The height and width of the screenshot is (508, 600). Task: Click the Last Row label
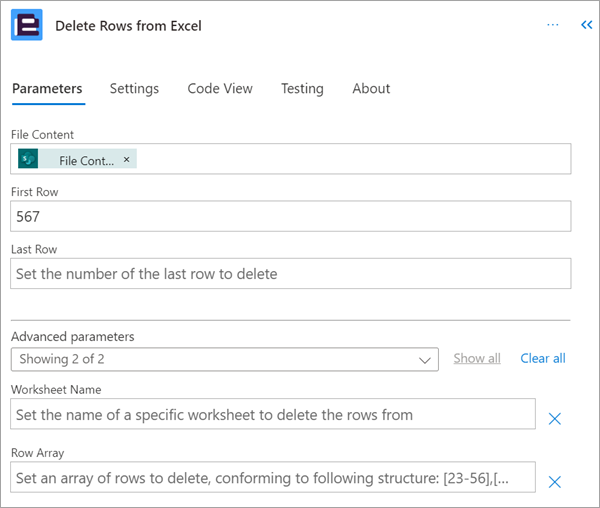(34, 249)
